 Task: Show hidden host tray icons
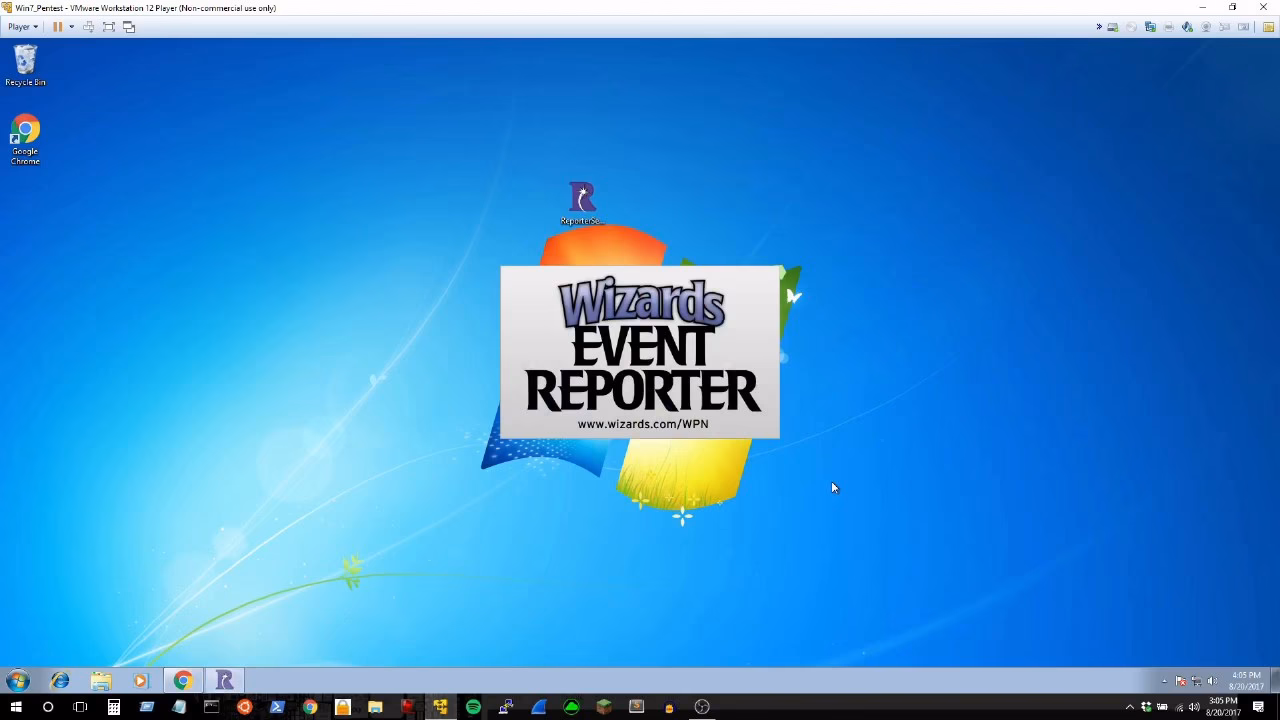(1130, 707)
